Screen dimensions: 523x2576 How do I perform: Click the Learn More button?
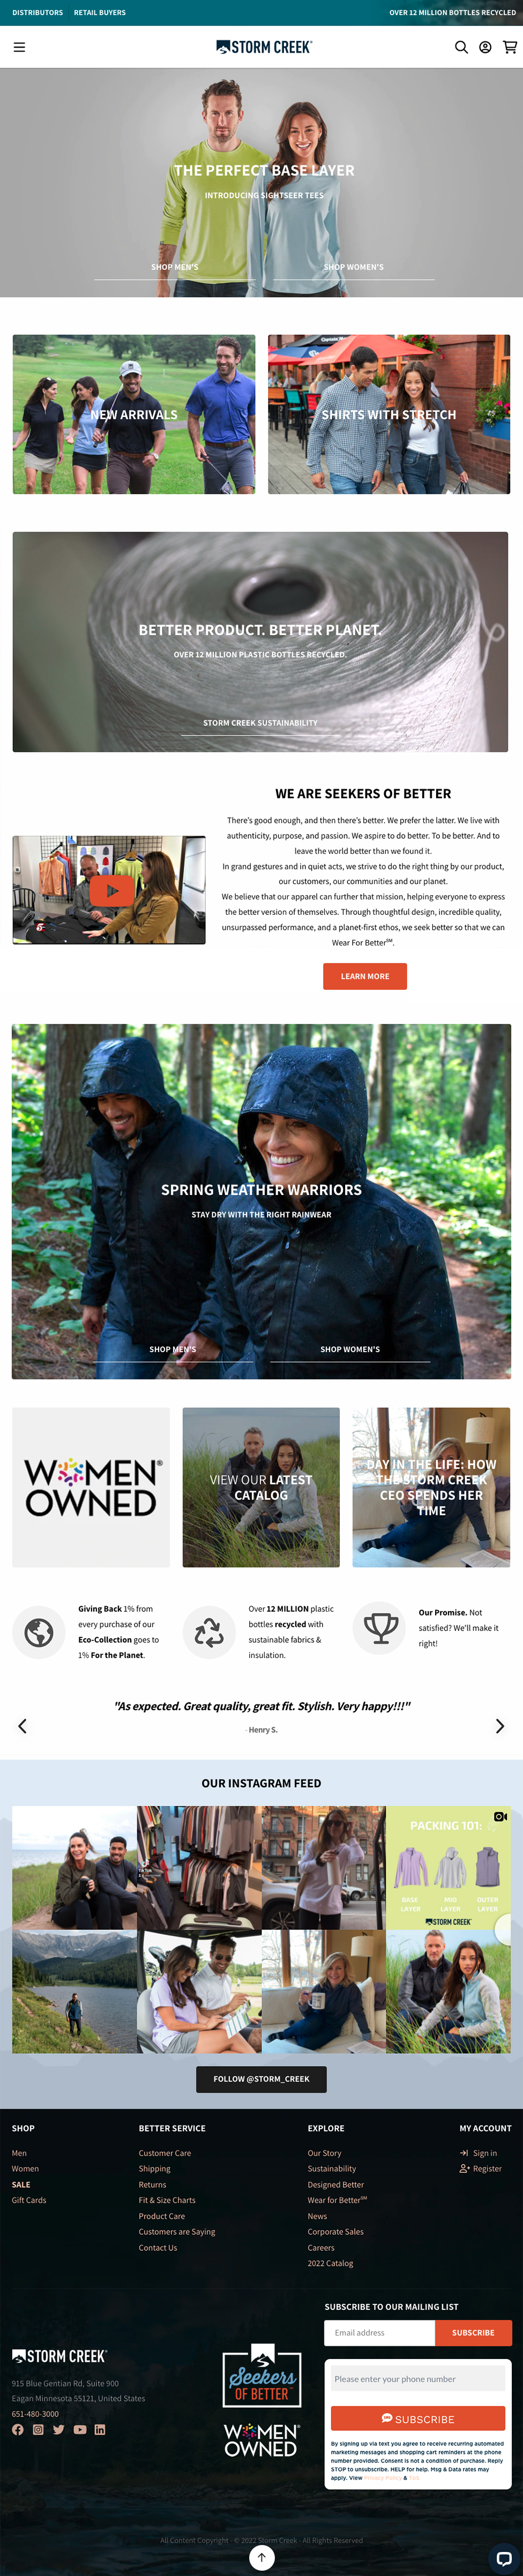click(365, 976)
